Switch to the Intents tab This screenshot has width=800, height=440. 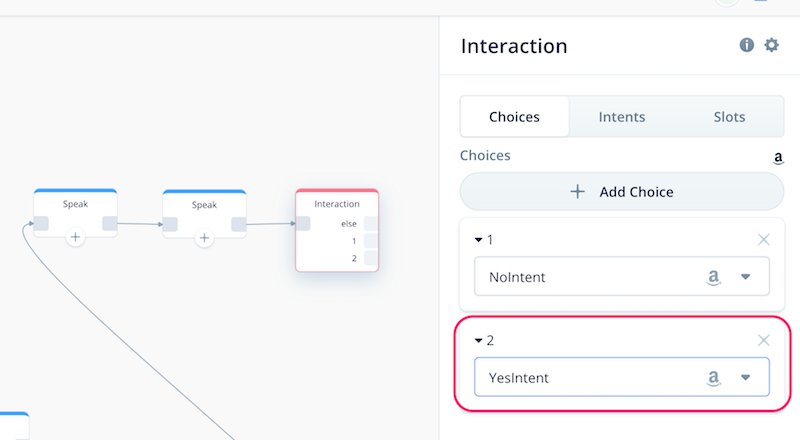pyautogui.click(x=621, y=117)
